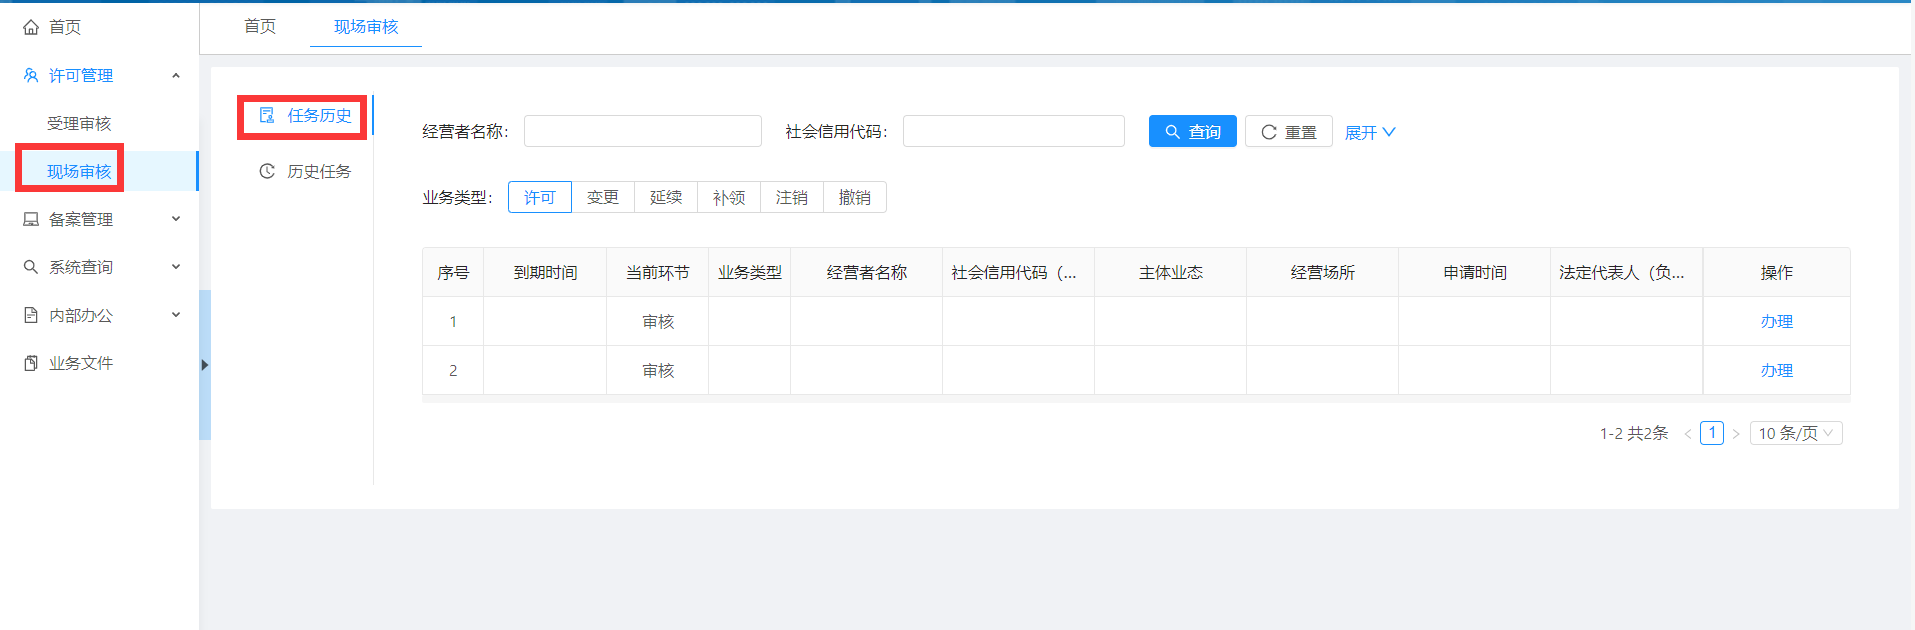Click the 查询 search button
The image size is (1915, 630).
1192,132
